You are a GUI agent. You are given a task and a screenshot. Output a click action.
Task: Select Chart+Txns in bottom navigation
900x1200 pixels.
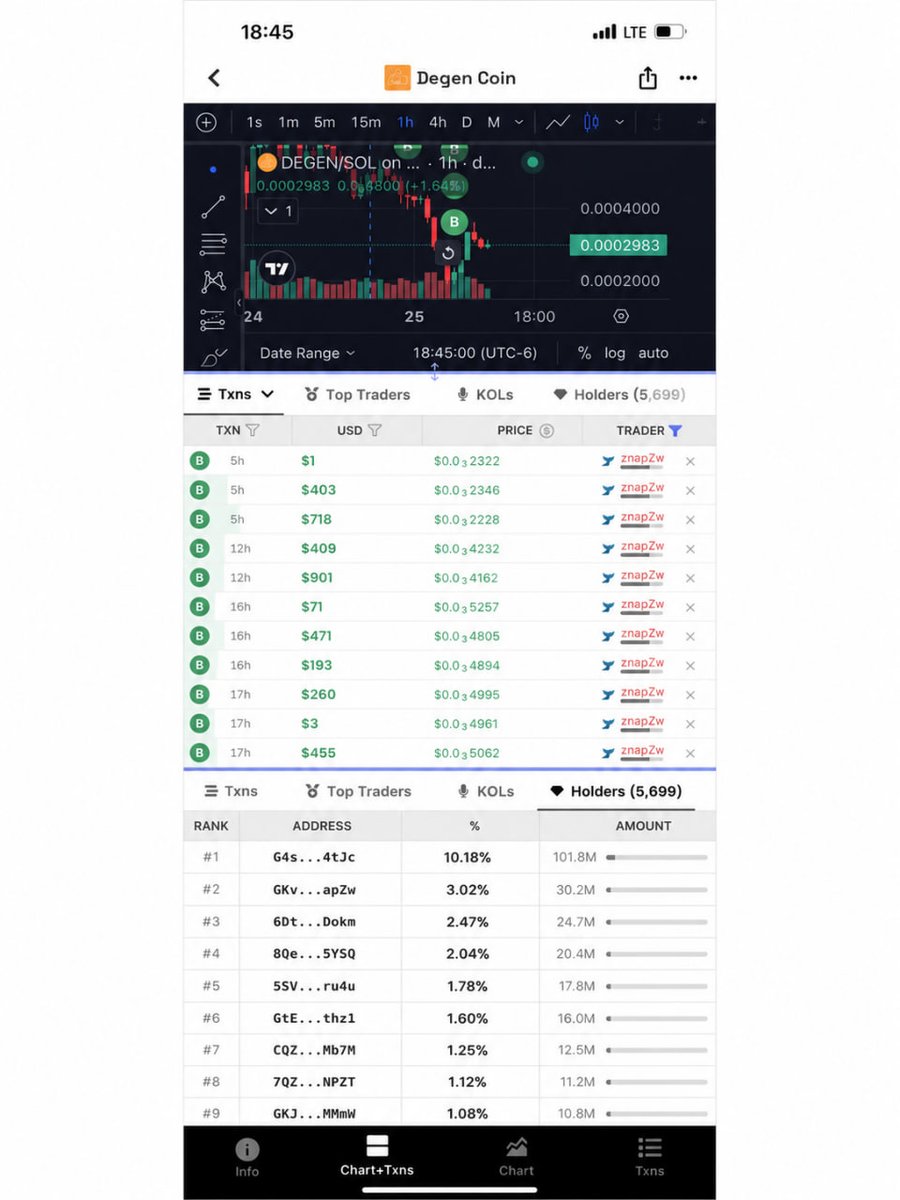tap(377, 1157)
